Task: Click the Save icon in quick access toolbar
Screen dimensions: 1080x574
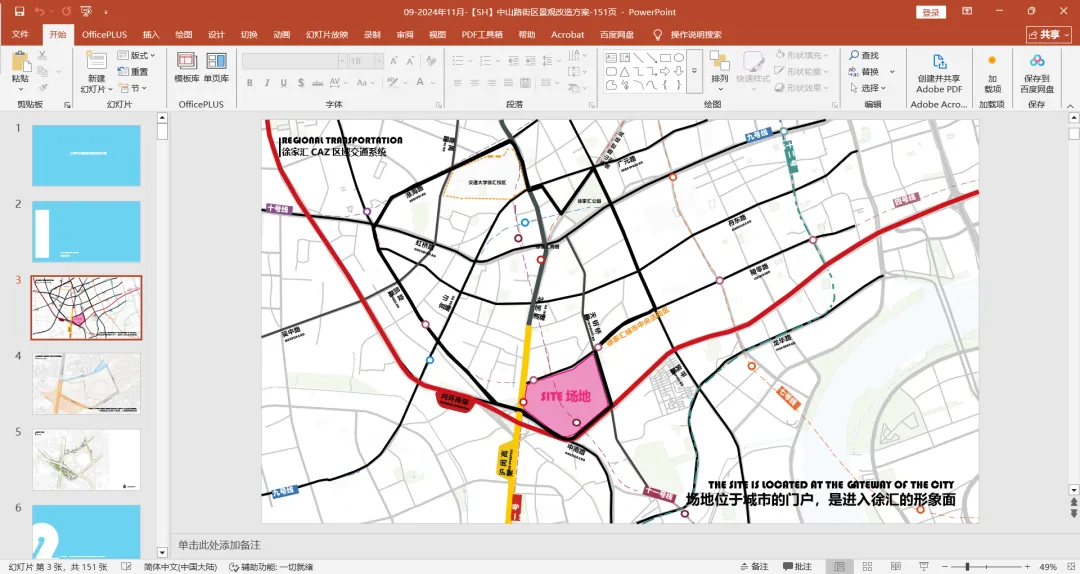Action: [19, 12]
